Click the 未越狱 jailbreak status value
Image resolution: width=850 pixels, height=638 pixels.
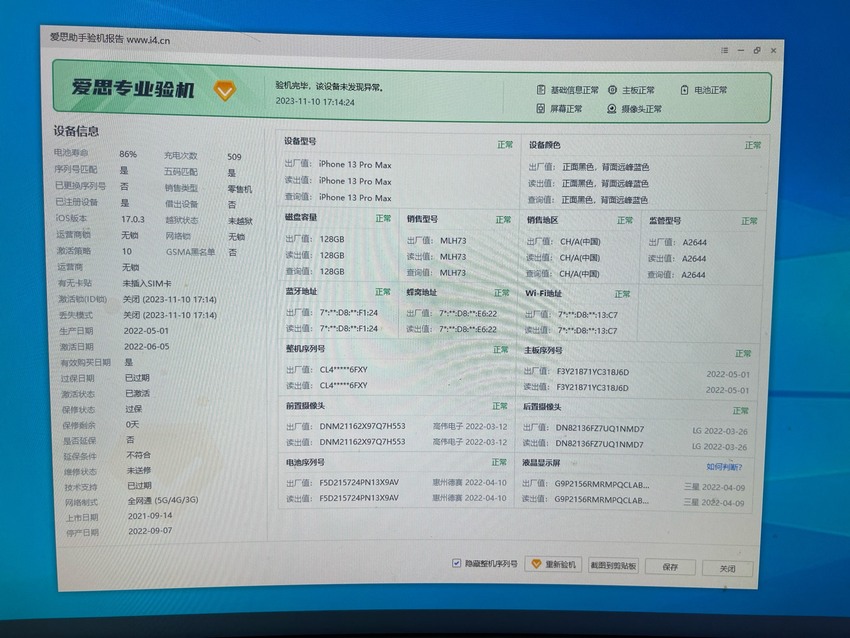coord(240,221)
